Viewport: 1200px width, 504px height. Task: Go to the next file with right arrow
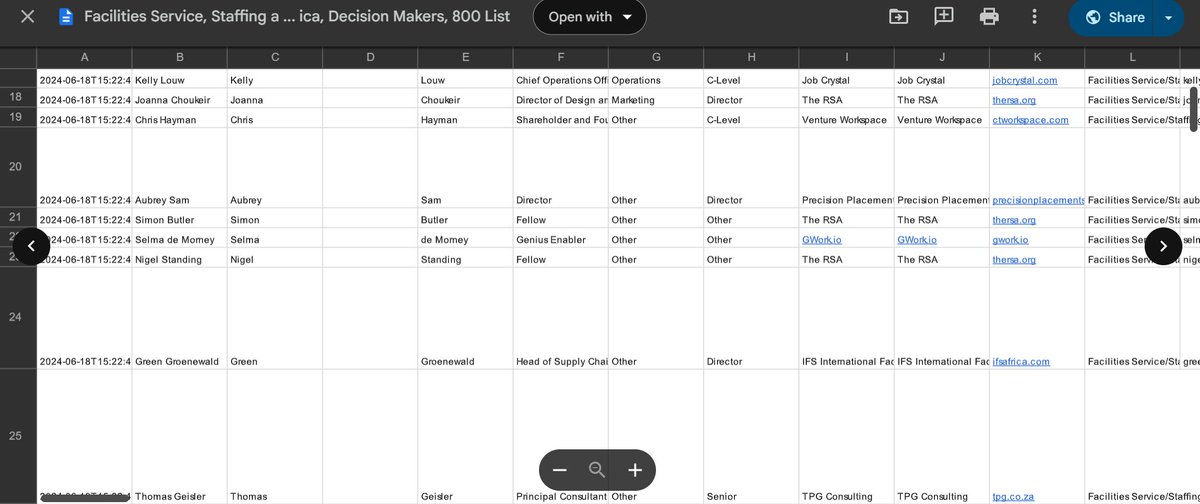tap(1163, 246)
